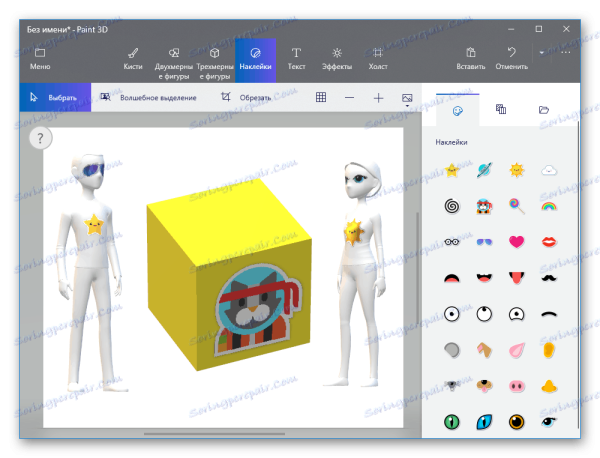This screenshot has width=600, height=458.
Task: Pick the smiling open mouth sticker
Action: [x=484, y=277]
